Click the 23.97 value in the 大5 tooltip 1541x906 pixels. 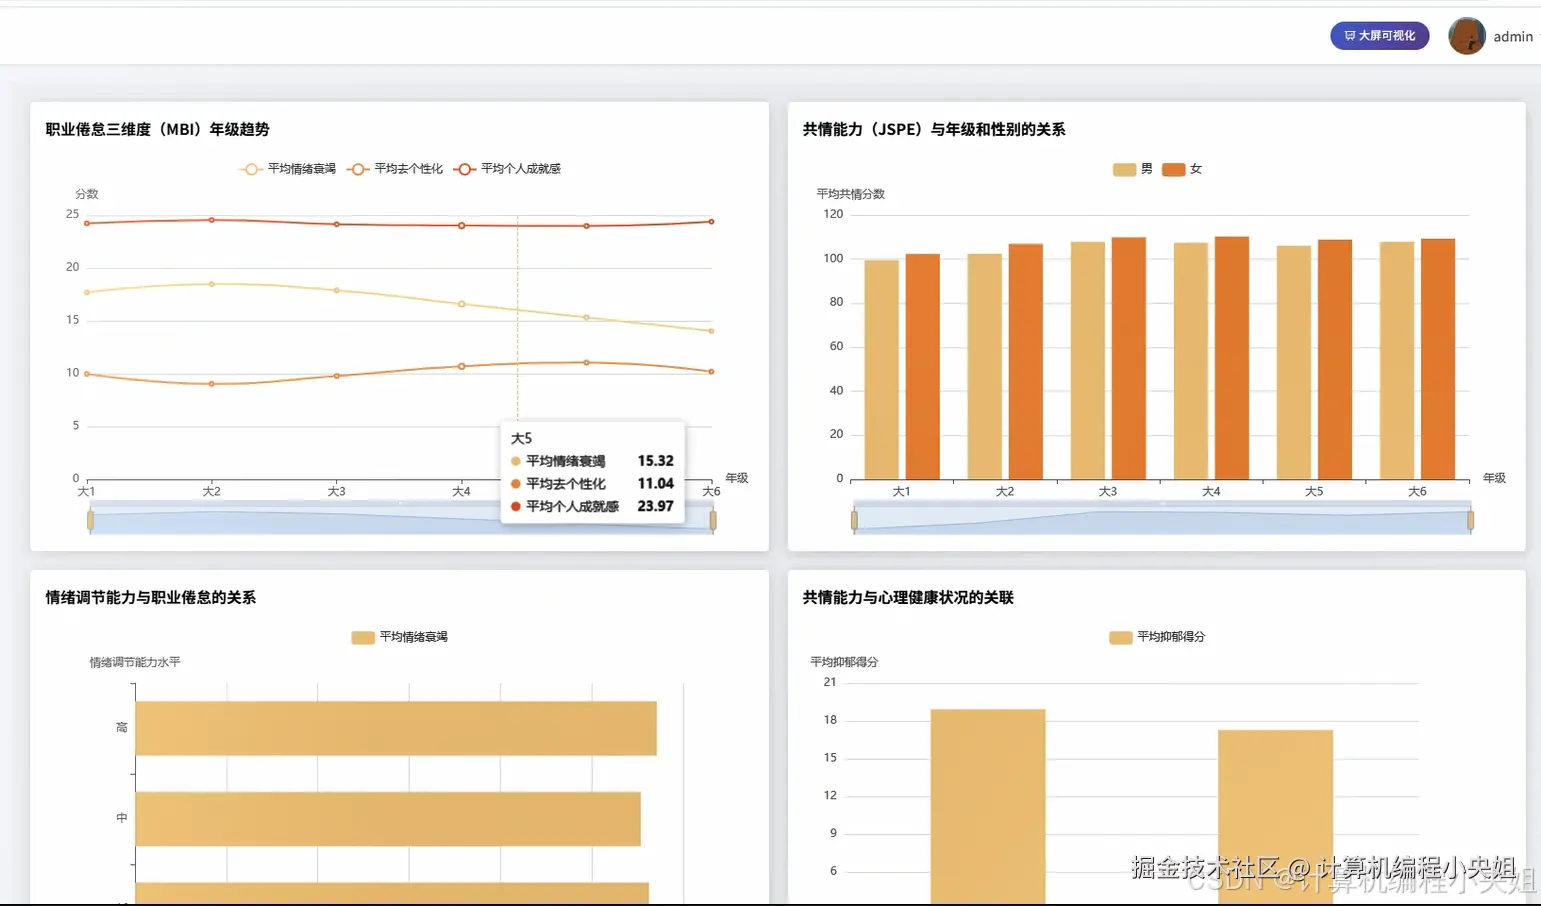point(656,507)
